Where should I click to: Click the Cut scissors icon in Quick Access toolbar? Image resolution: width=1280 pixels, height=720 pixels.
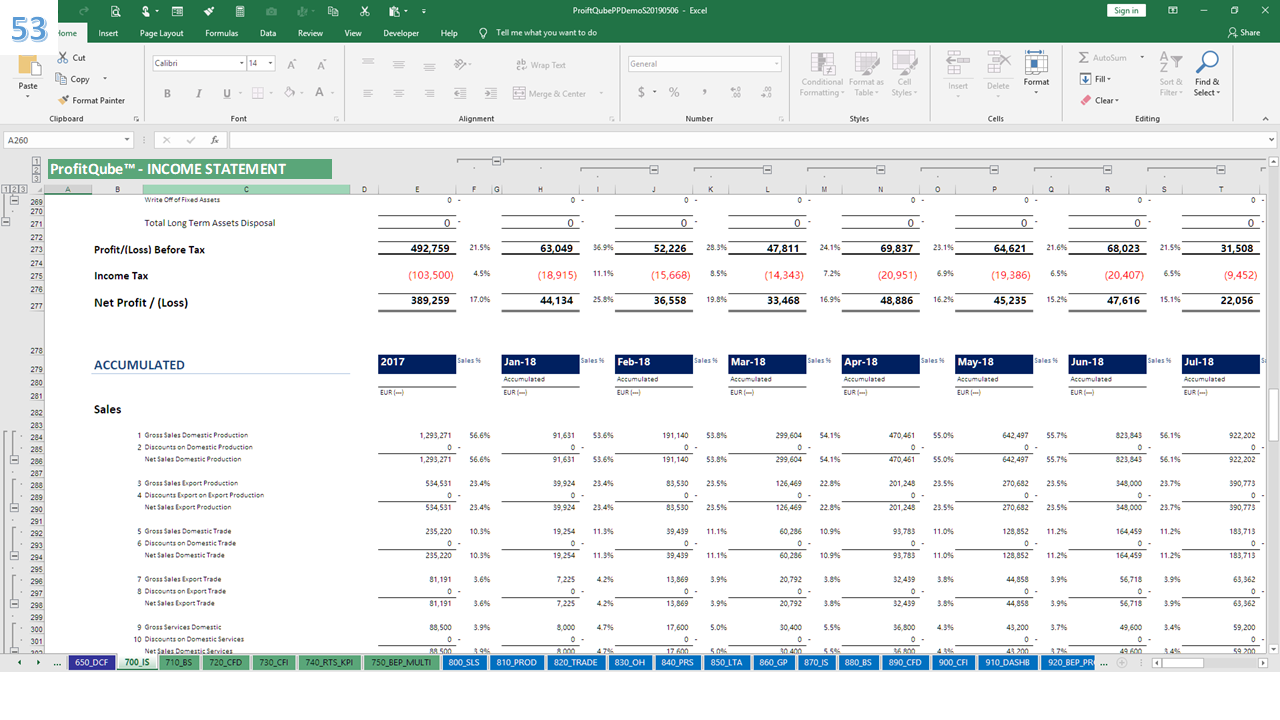click(365, 11)
